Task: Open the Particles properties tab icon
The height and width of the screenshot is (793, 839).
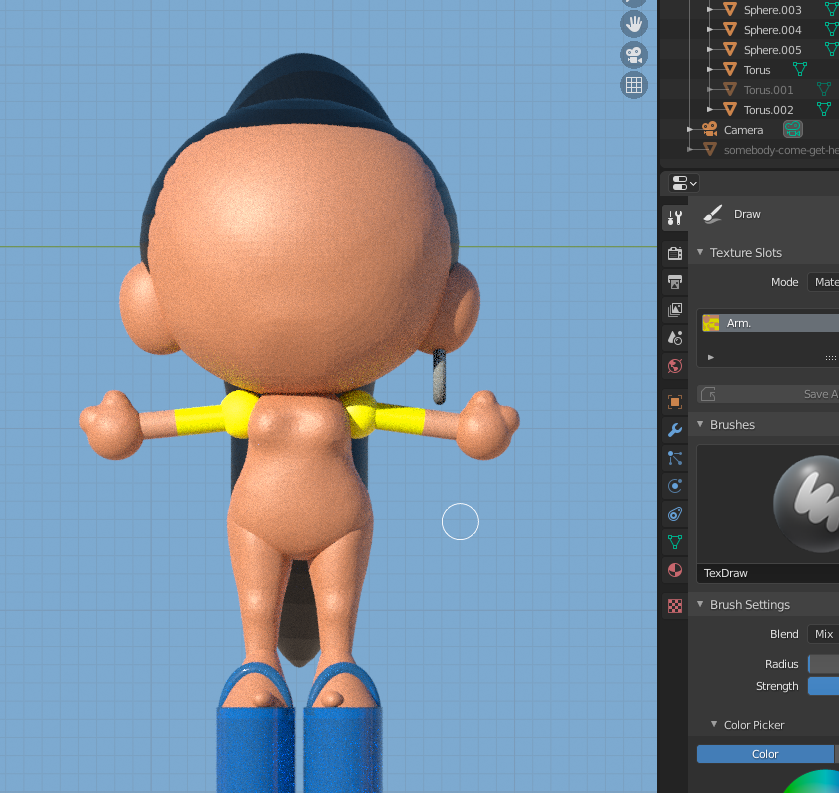Action: [x=675, y=458]
